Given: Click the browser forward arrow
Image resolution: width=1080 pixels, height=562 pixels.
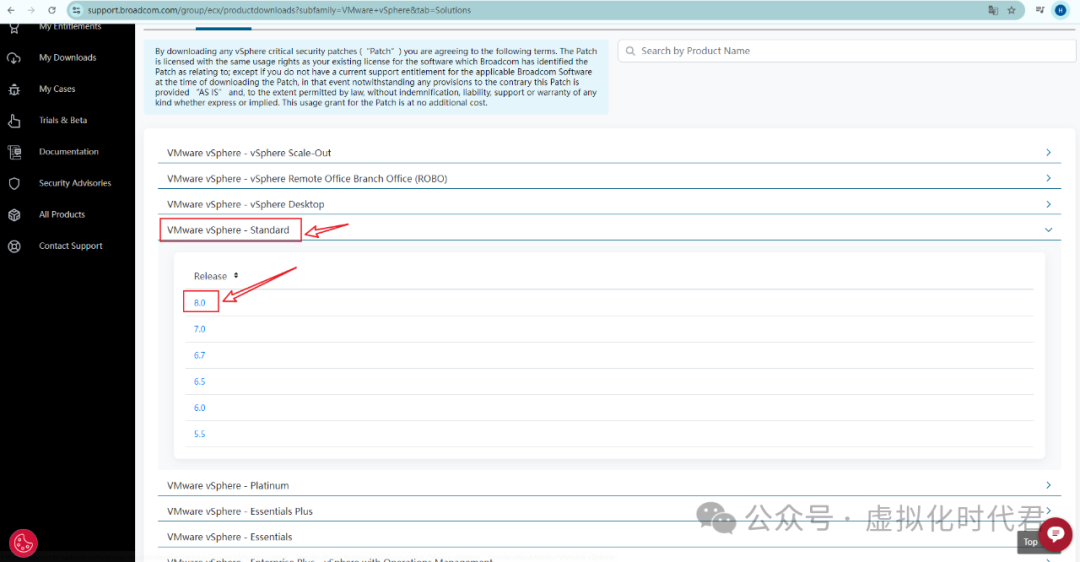Looking at the screenshot, I should pyautogui.click(x=31, y=10).
